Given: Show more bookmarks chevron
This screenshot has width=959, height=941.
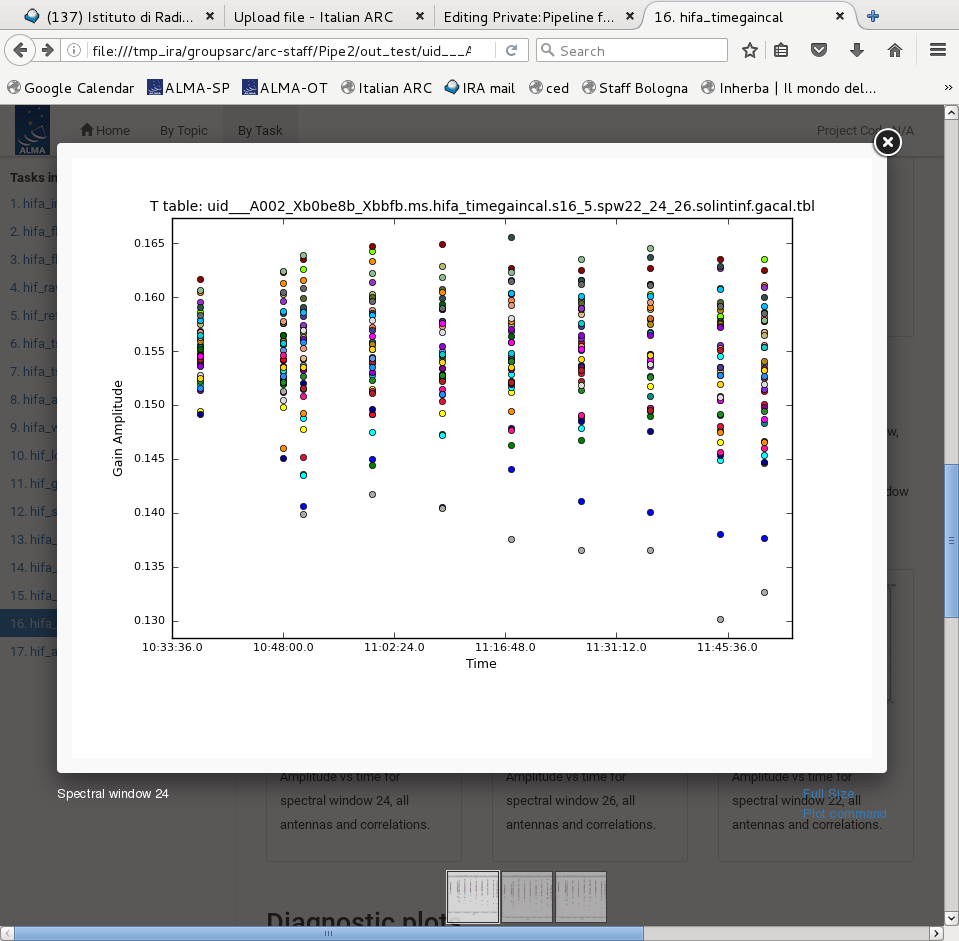Looking at the screenshot, I should 948,88.
